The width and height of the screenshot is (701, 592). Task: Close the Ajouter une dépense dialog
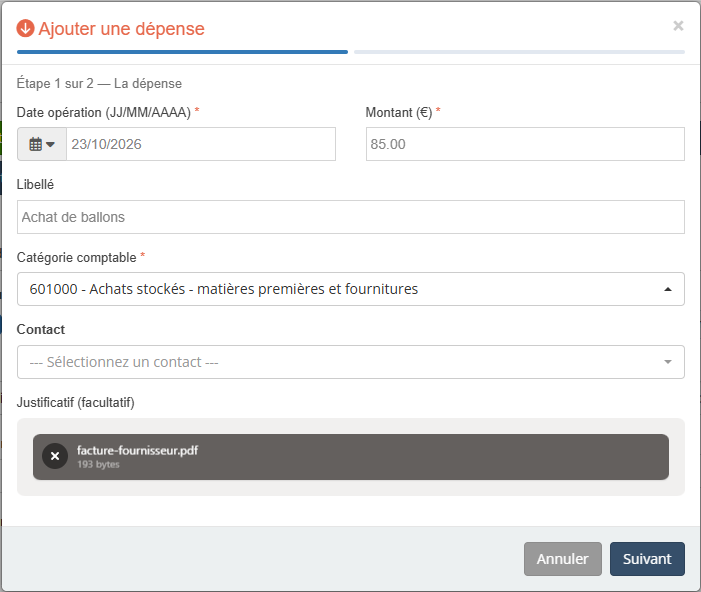click(x=678, y=26)
